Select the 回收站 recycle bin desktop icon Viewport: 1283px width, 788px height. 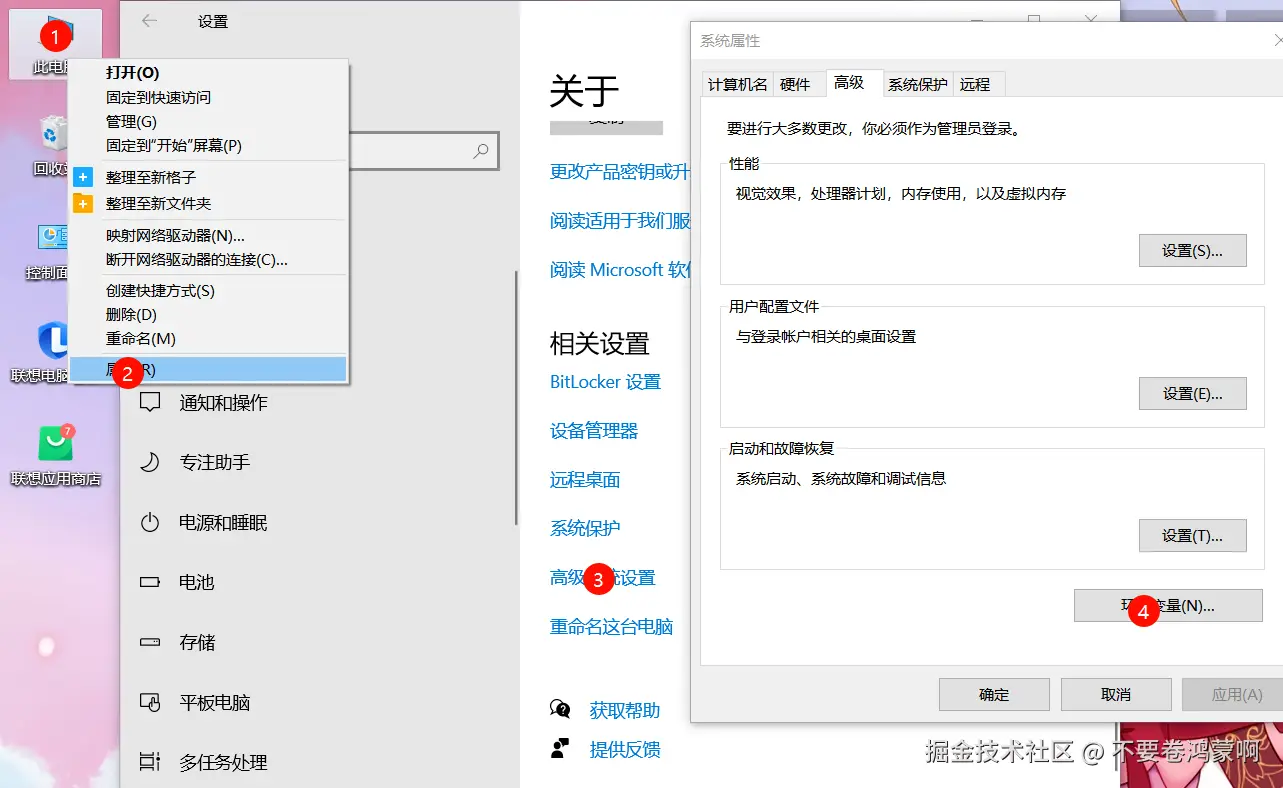coord(52,146)
